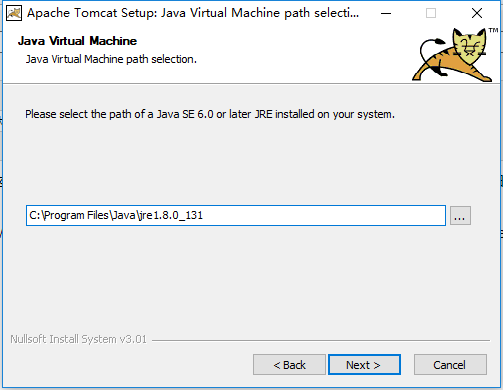Minimize the Apache Tomcat Setup window
Screen dimensions: 503x390
386,13
